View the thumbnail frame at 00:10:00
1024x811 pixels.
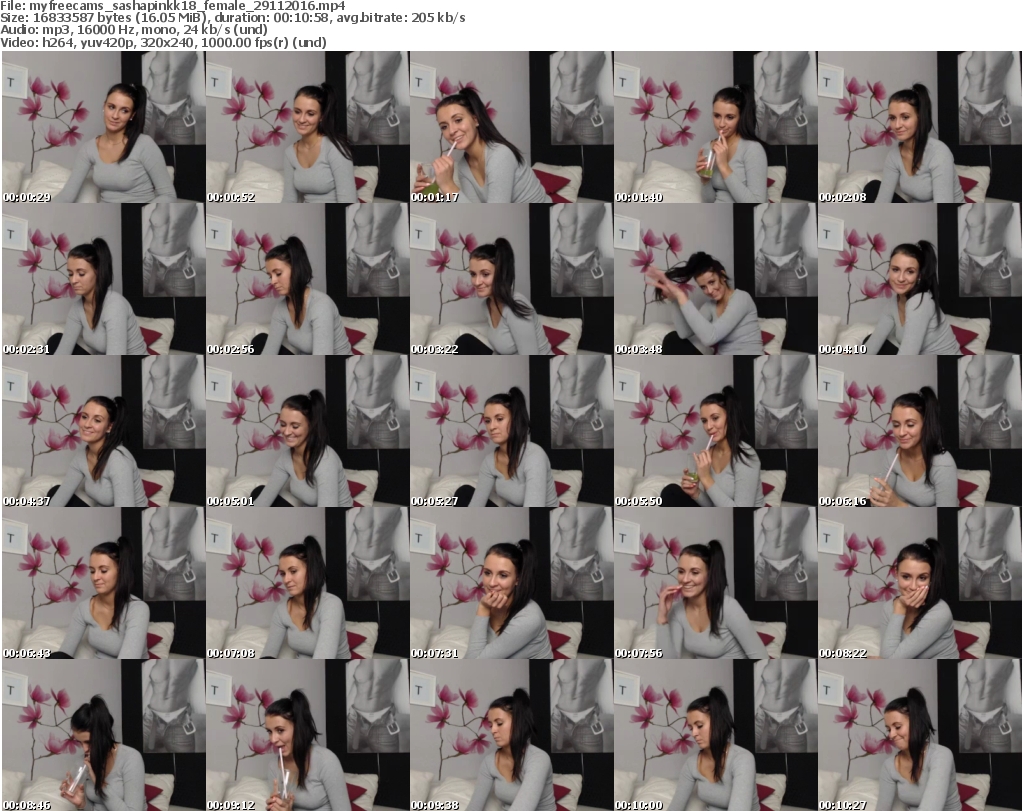click(716, 735)
